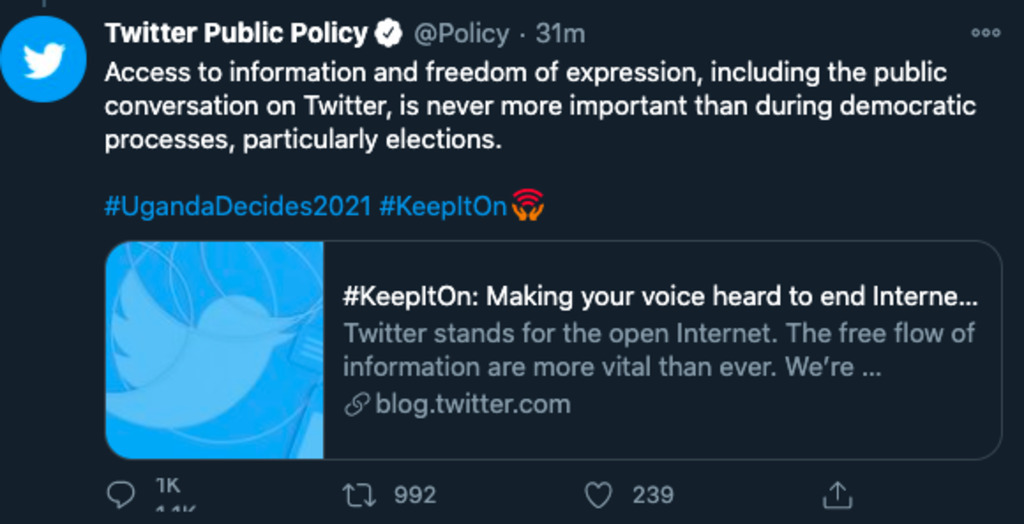This screenshot has height=524, width=1024.
Task: Open the tweet's more options menu
Action: (985, 33)
